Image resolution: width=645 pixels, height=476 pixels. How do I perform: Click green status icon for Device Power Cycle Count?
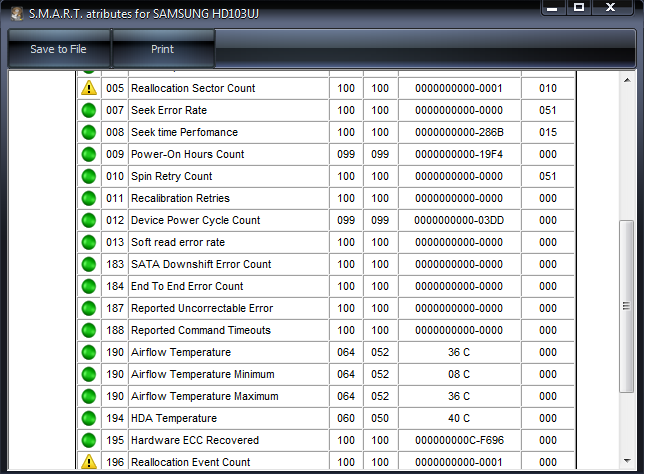pos(89,221)
